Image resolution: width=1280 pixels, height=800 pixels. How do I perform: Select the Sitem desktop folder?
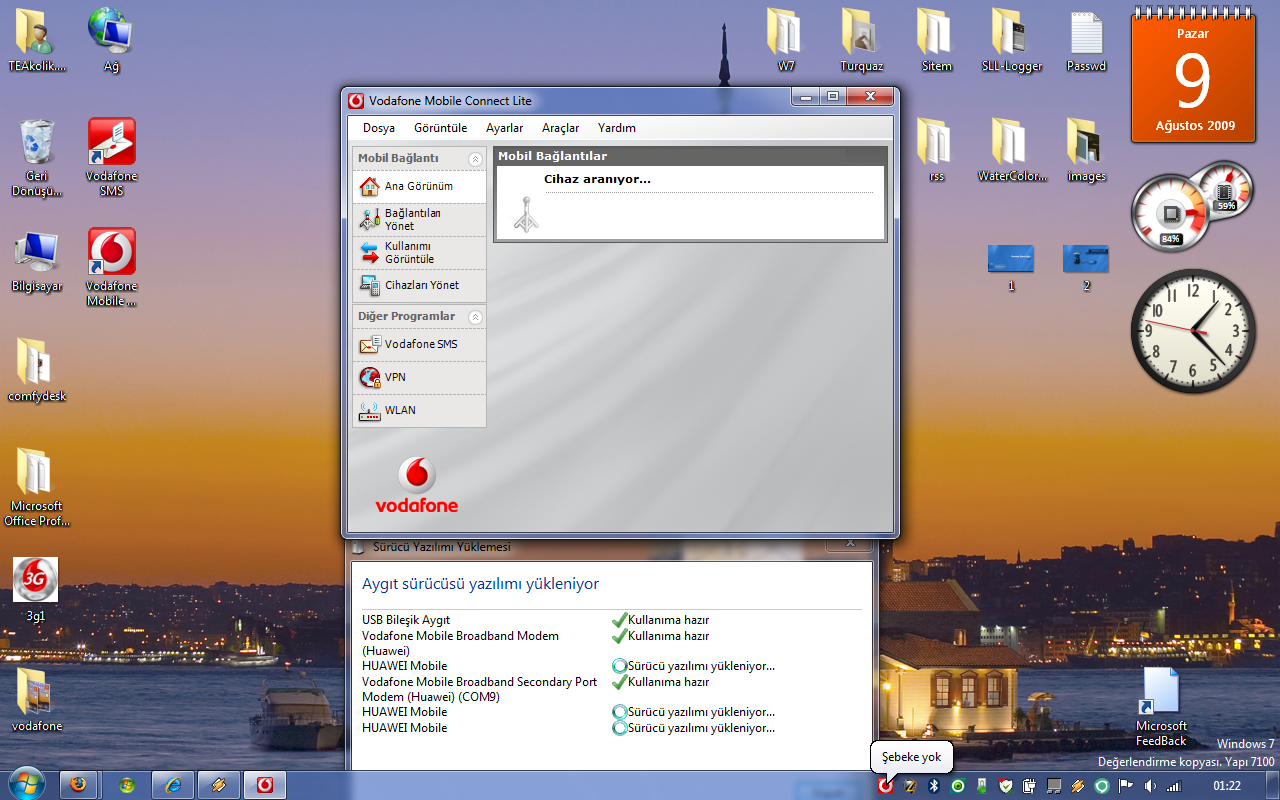tap(936, 40)
